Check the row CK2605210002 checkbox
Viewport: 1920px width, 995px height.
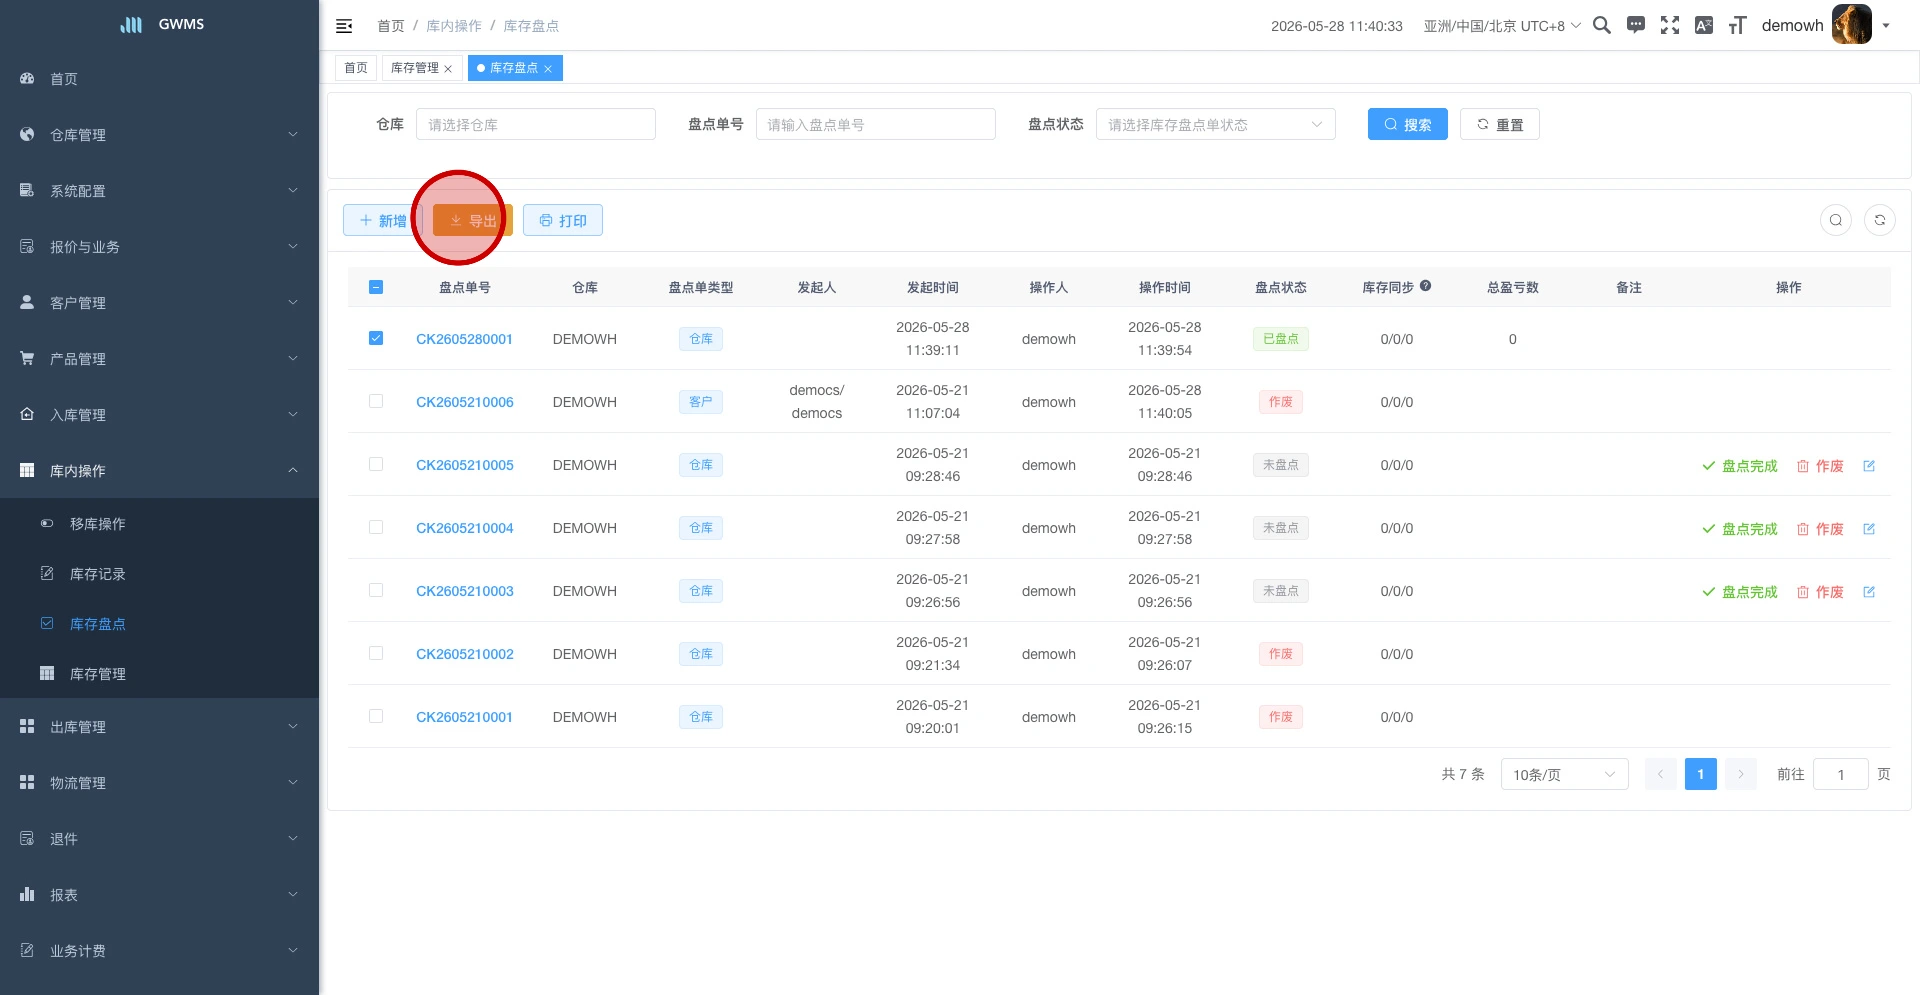[376, 653]
